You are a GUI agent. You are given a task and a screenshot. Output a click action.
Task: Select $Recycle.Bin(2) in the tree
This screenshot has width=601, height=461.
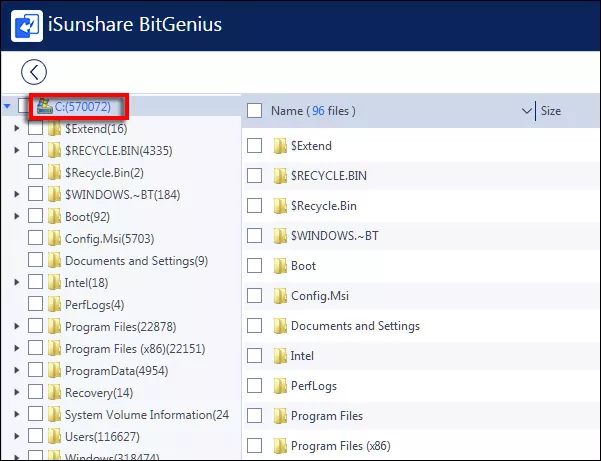(104, 173)
